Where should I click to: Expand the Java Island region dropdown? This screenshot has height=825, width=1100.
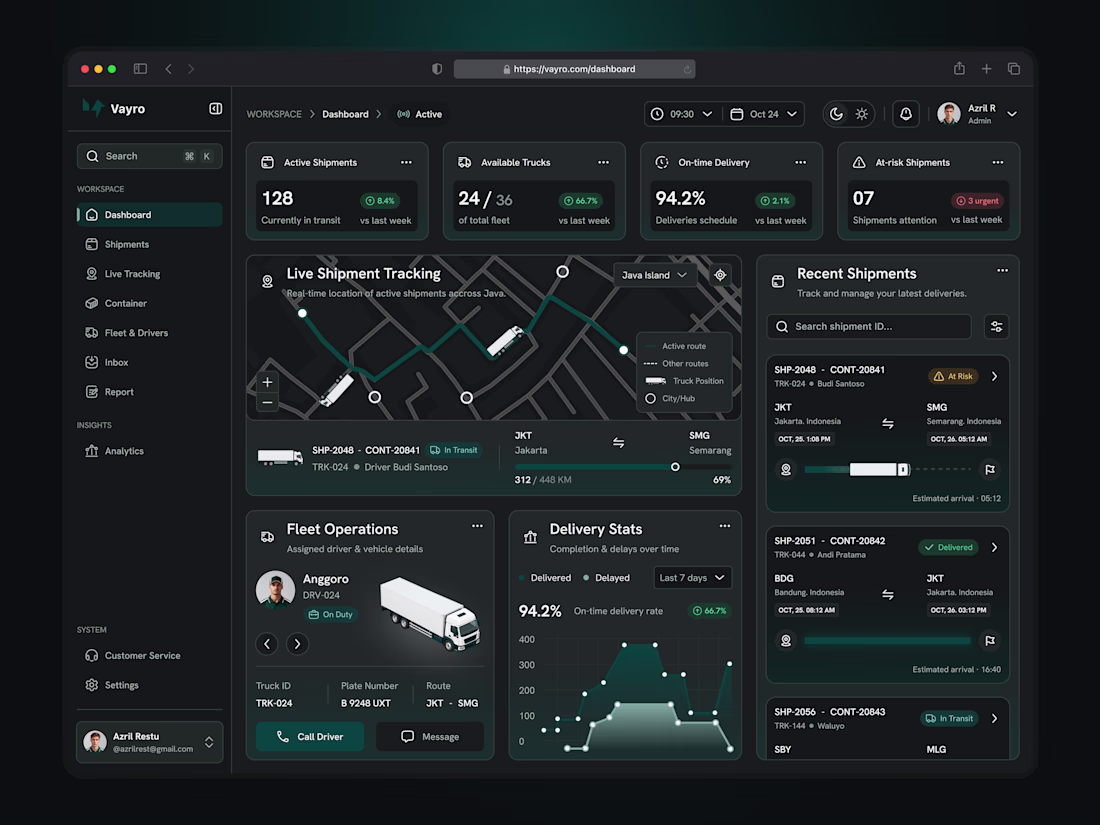click(655, 275)
